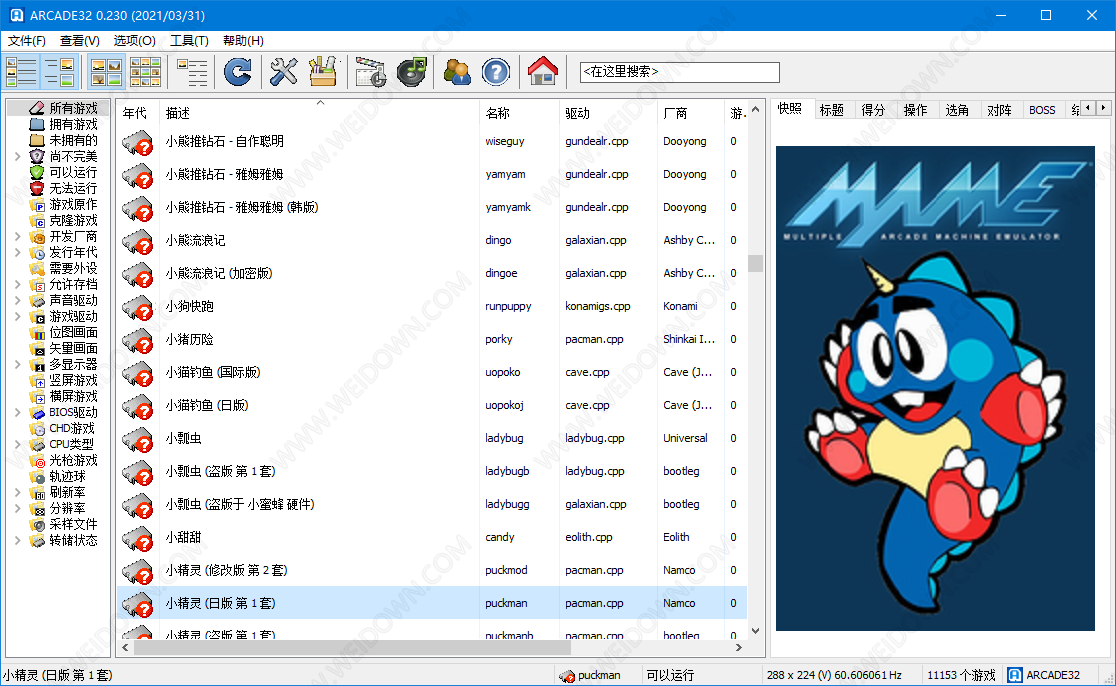
Task: Expand the CPU类型 tree node
Action: point(18,444)
